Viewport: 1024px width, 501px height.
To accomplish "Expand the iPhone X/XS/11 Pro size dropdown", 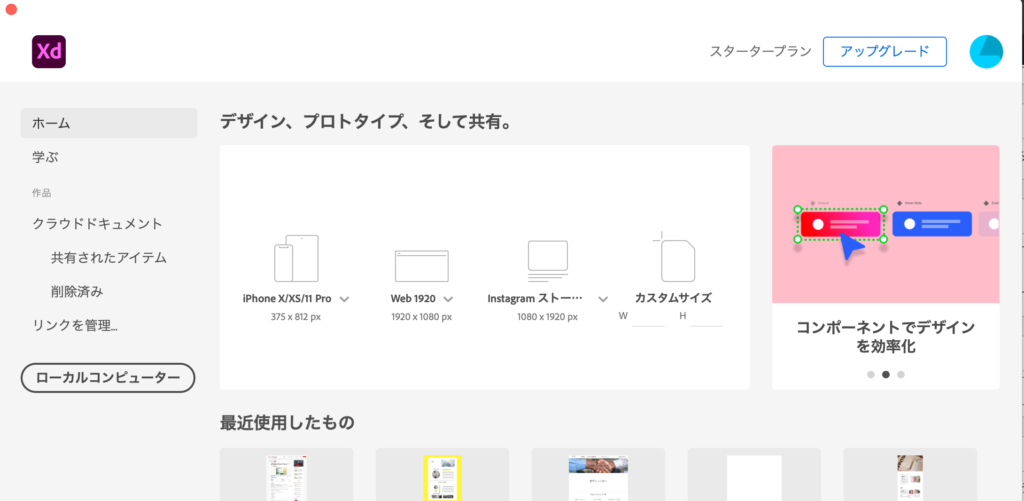I will tap(345, 299).
